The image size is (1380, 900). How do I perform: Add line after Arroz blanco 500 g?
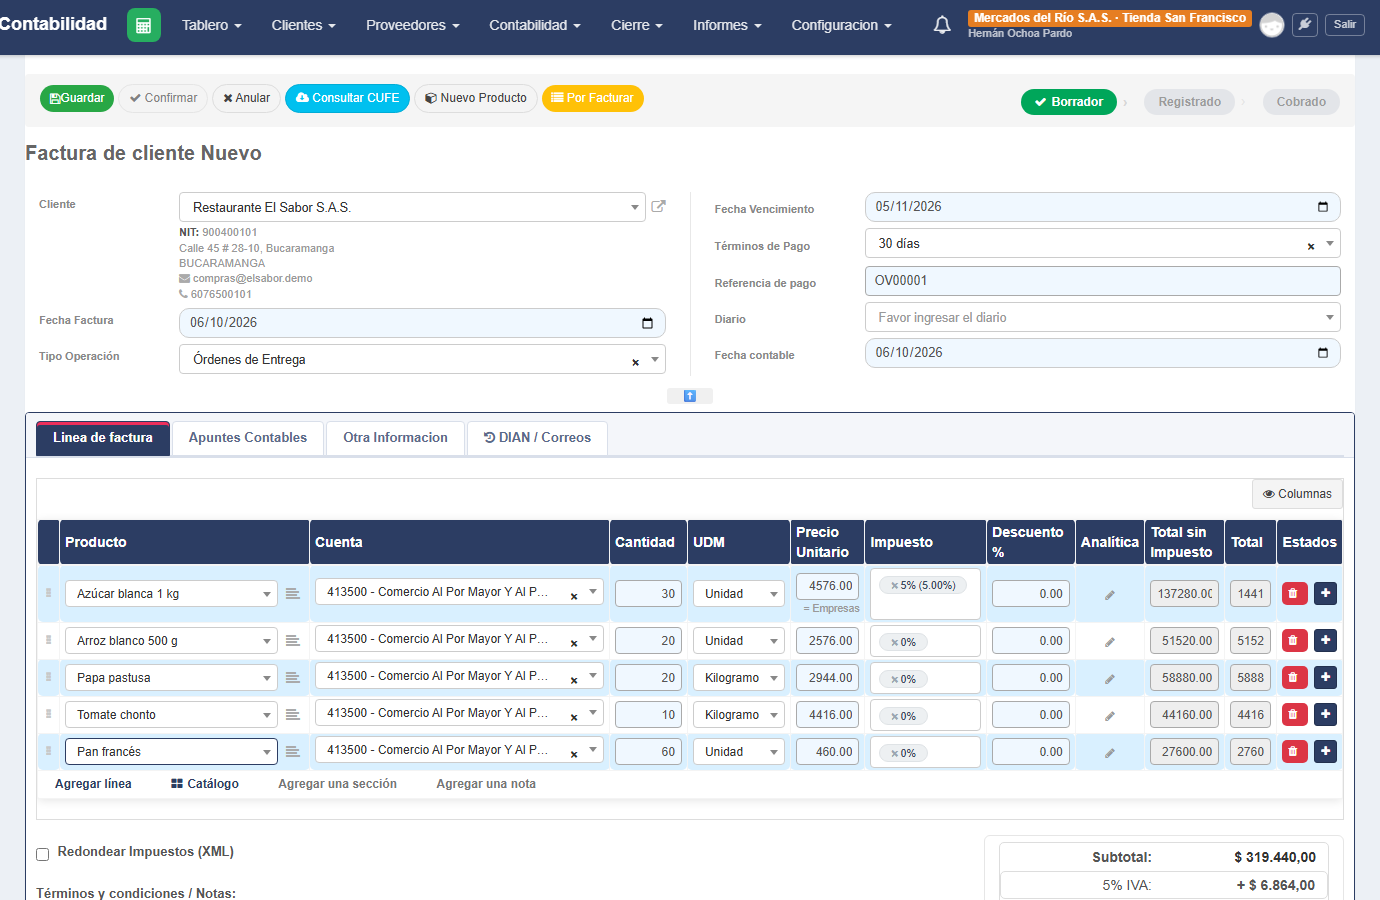(x=1325, y=640)
